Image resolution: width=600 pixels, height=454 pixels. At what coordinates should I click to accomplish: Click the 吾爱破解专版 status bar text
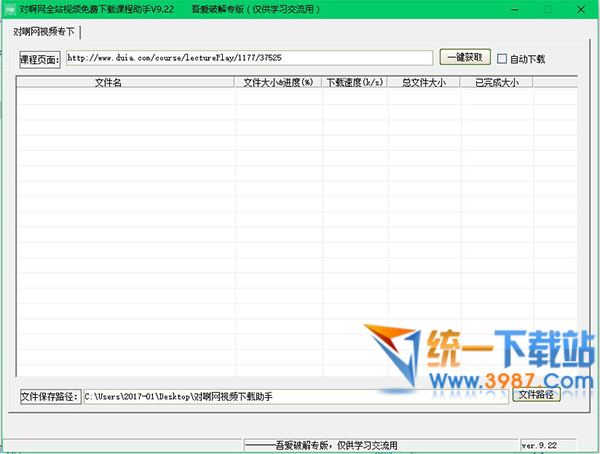tap(334, 443)
